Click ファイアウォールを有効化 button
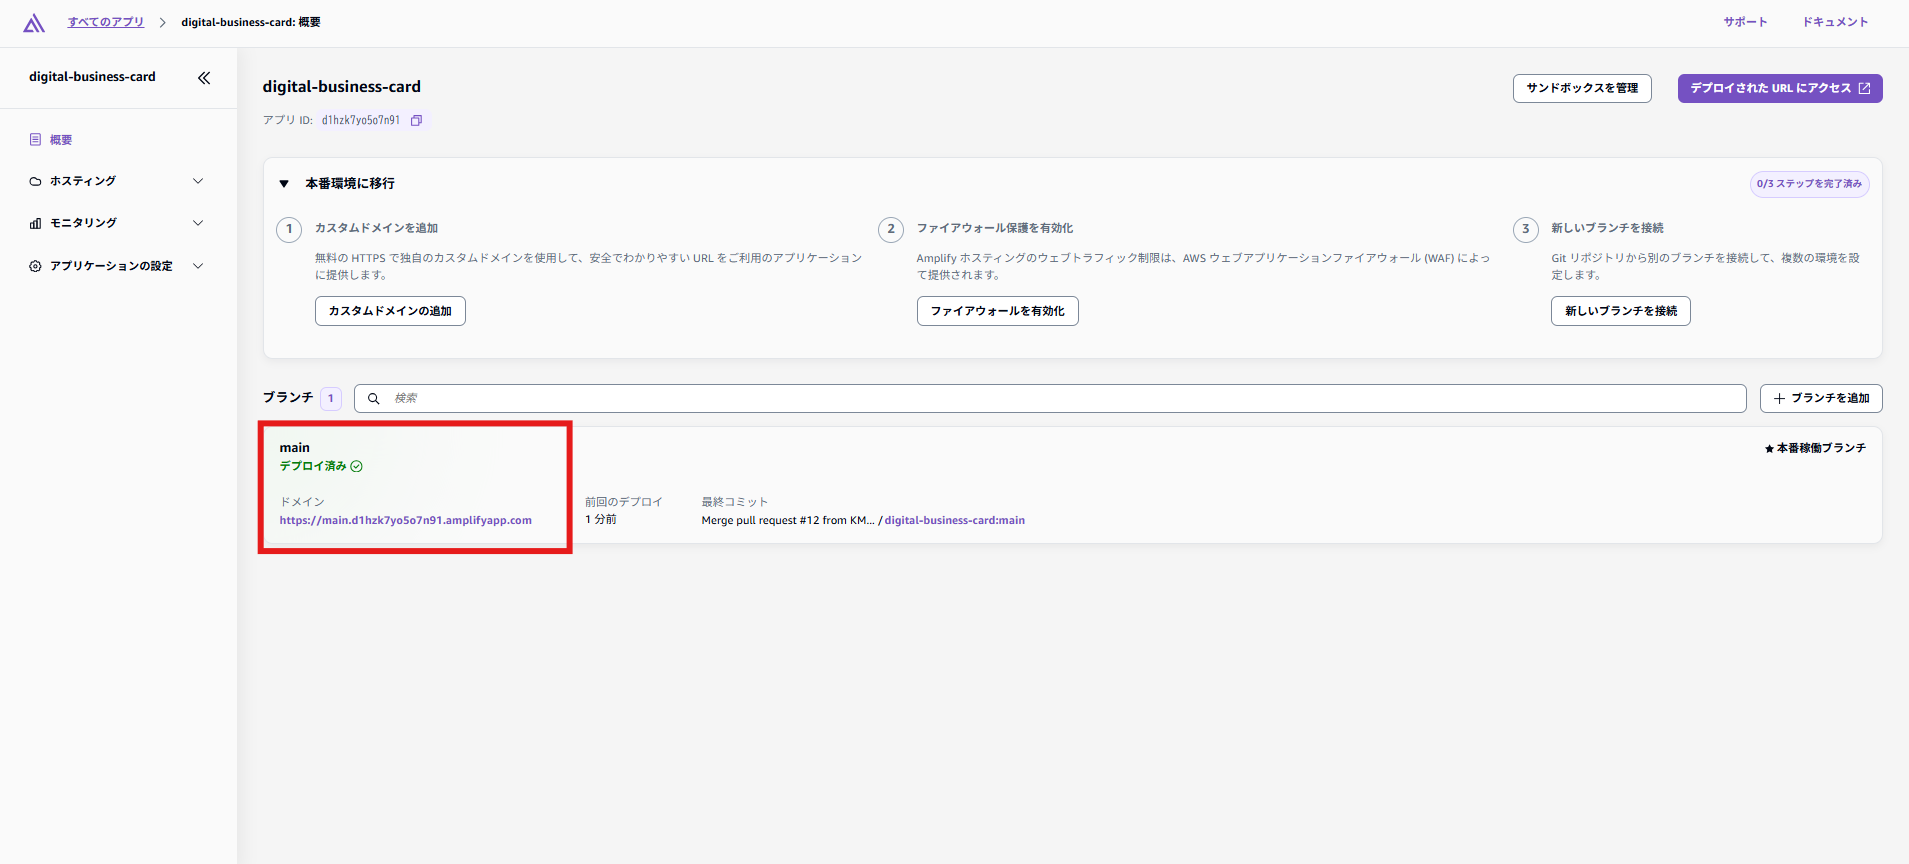Viewport: 1909px width, 864px height. tap(998, 311)
